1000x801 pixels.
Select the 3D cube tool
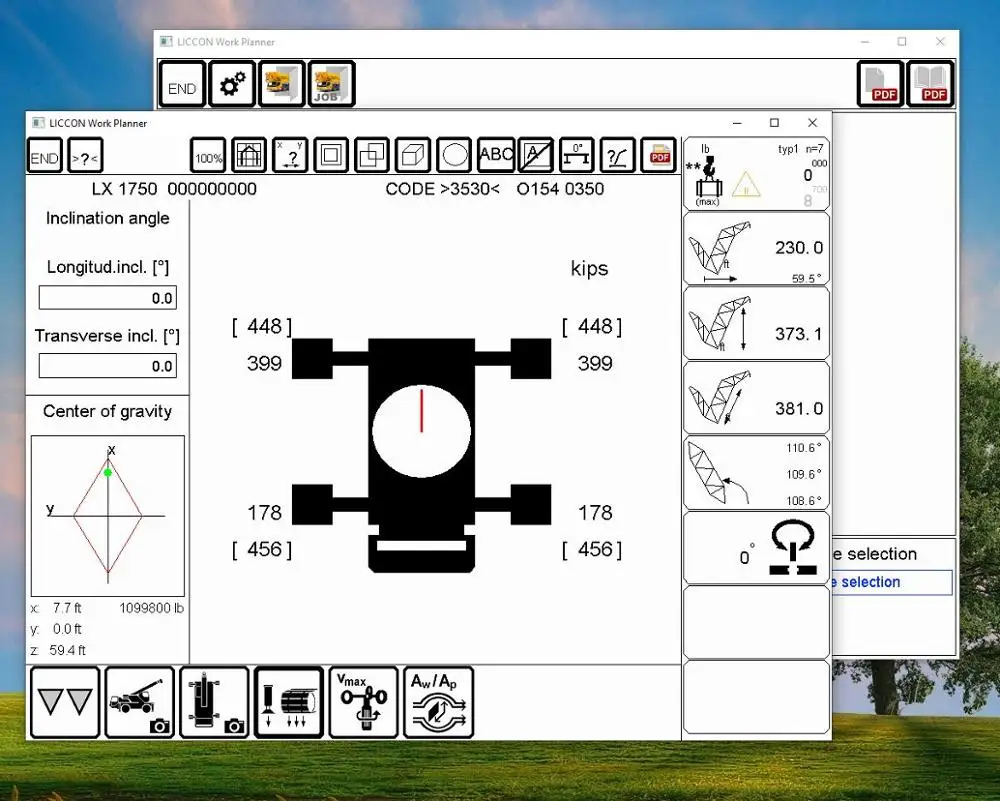pyautogui.click(x=413, y=156)
